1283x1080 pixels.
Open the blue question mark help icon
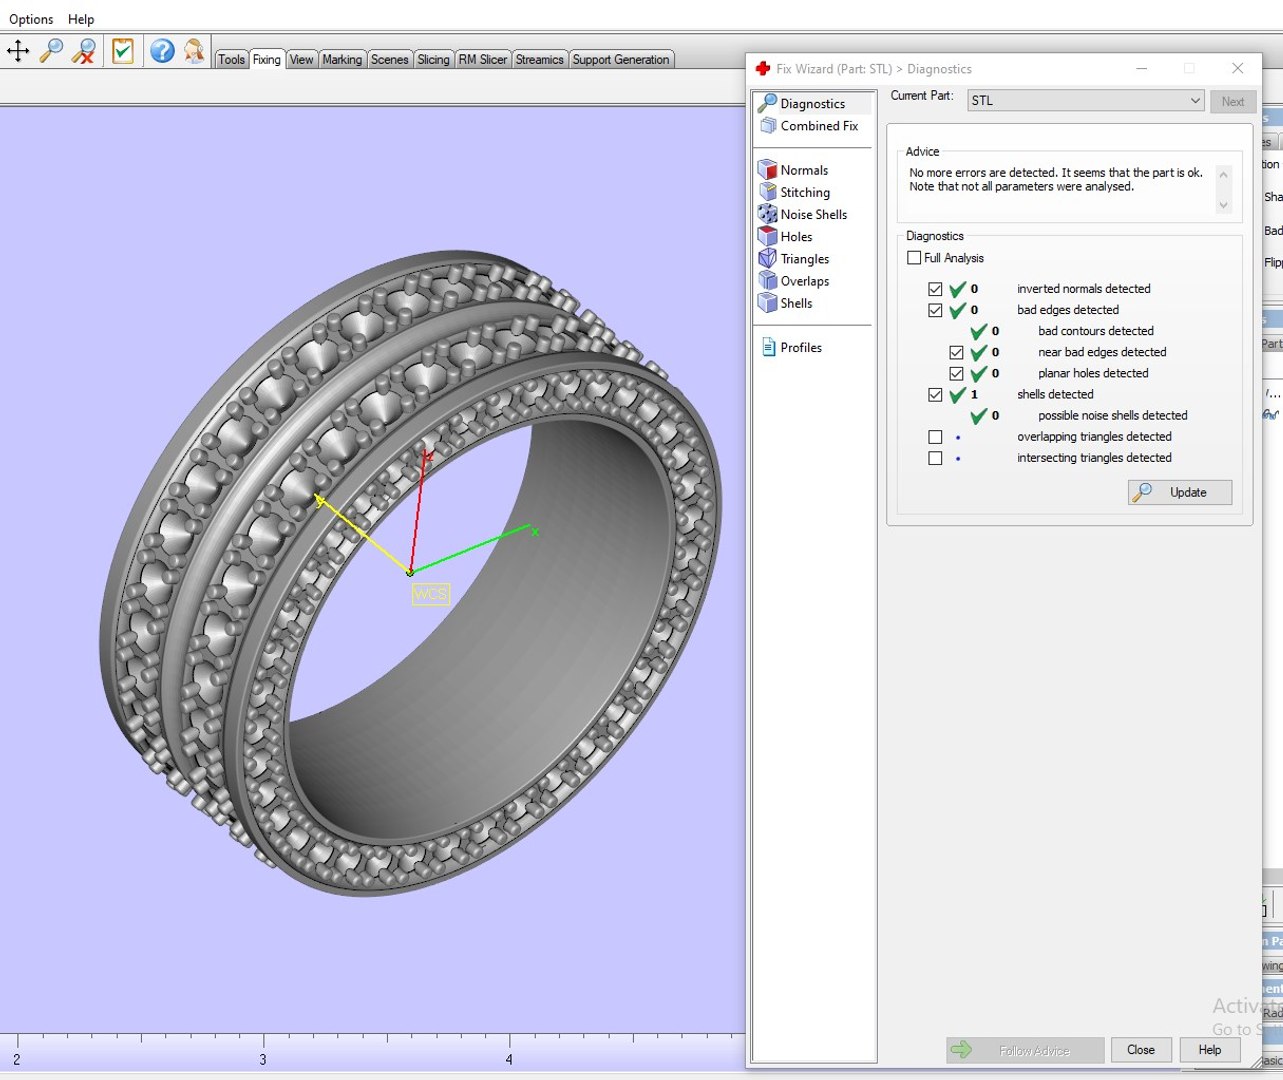click(162, 51)
